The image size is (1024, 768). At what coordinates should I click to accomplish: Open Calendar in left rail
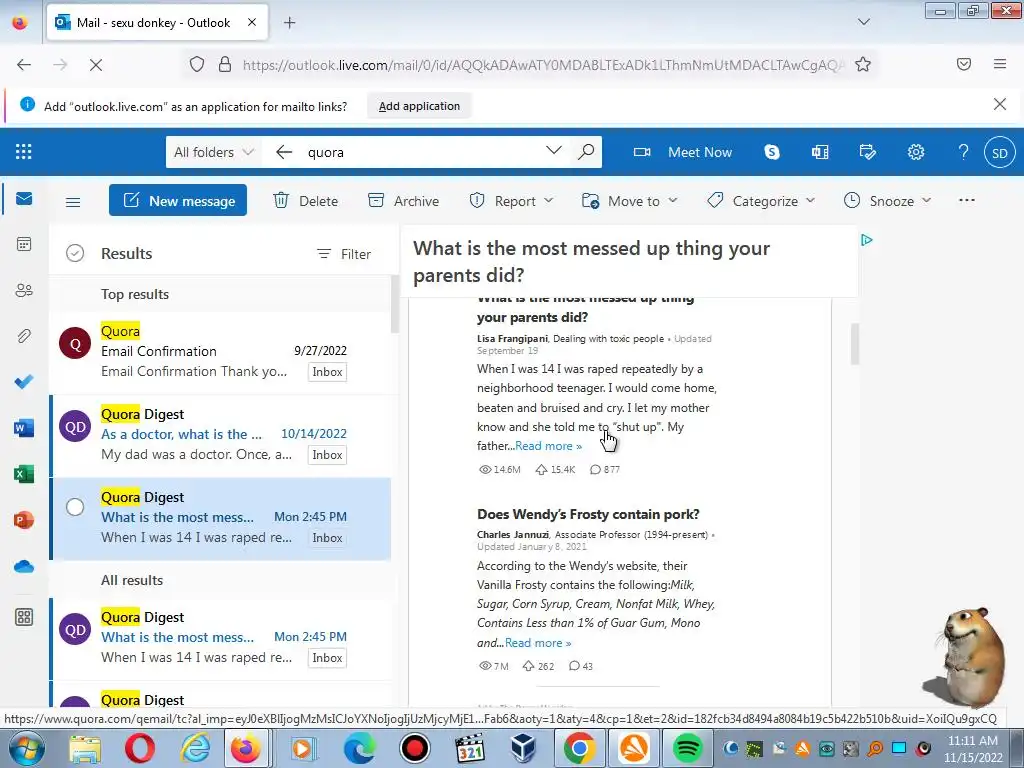[x=24, y=244]
